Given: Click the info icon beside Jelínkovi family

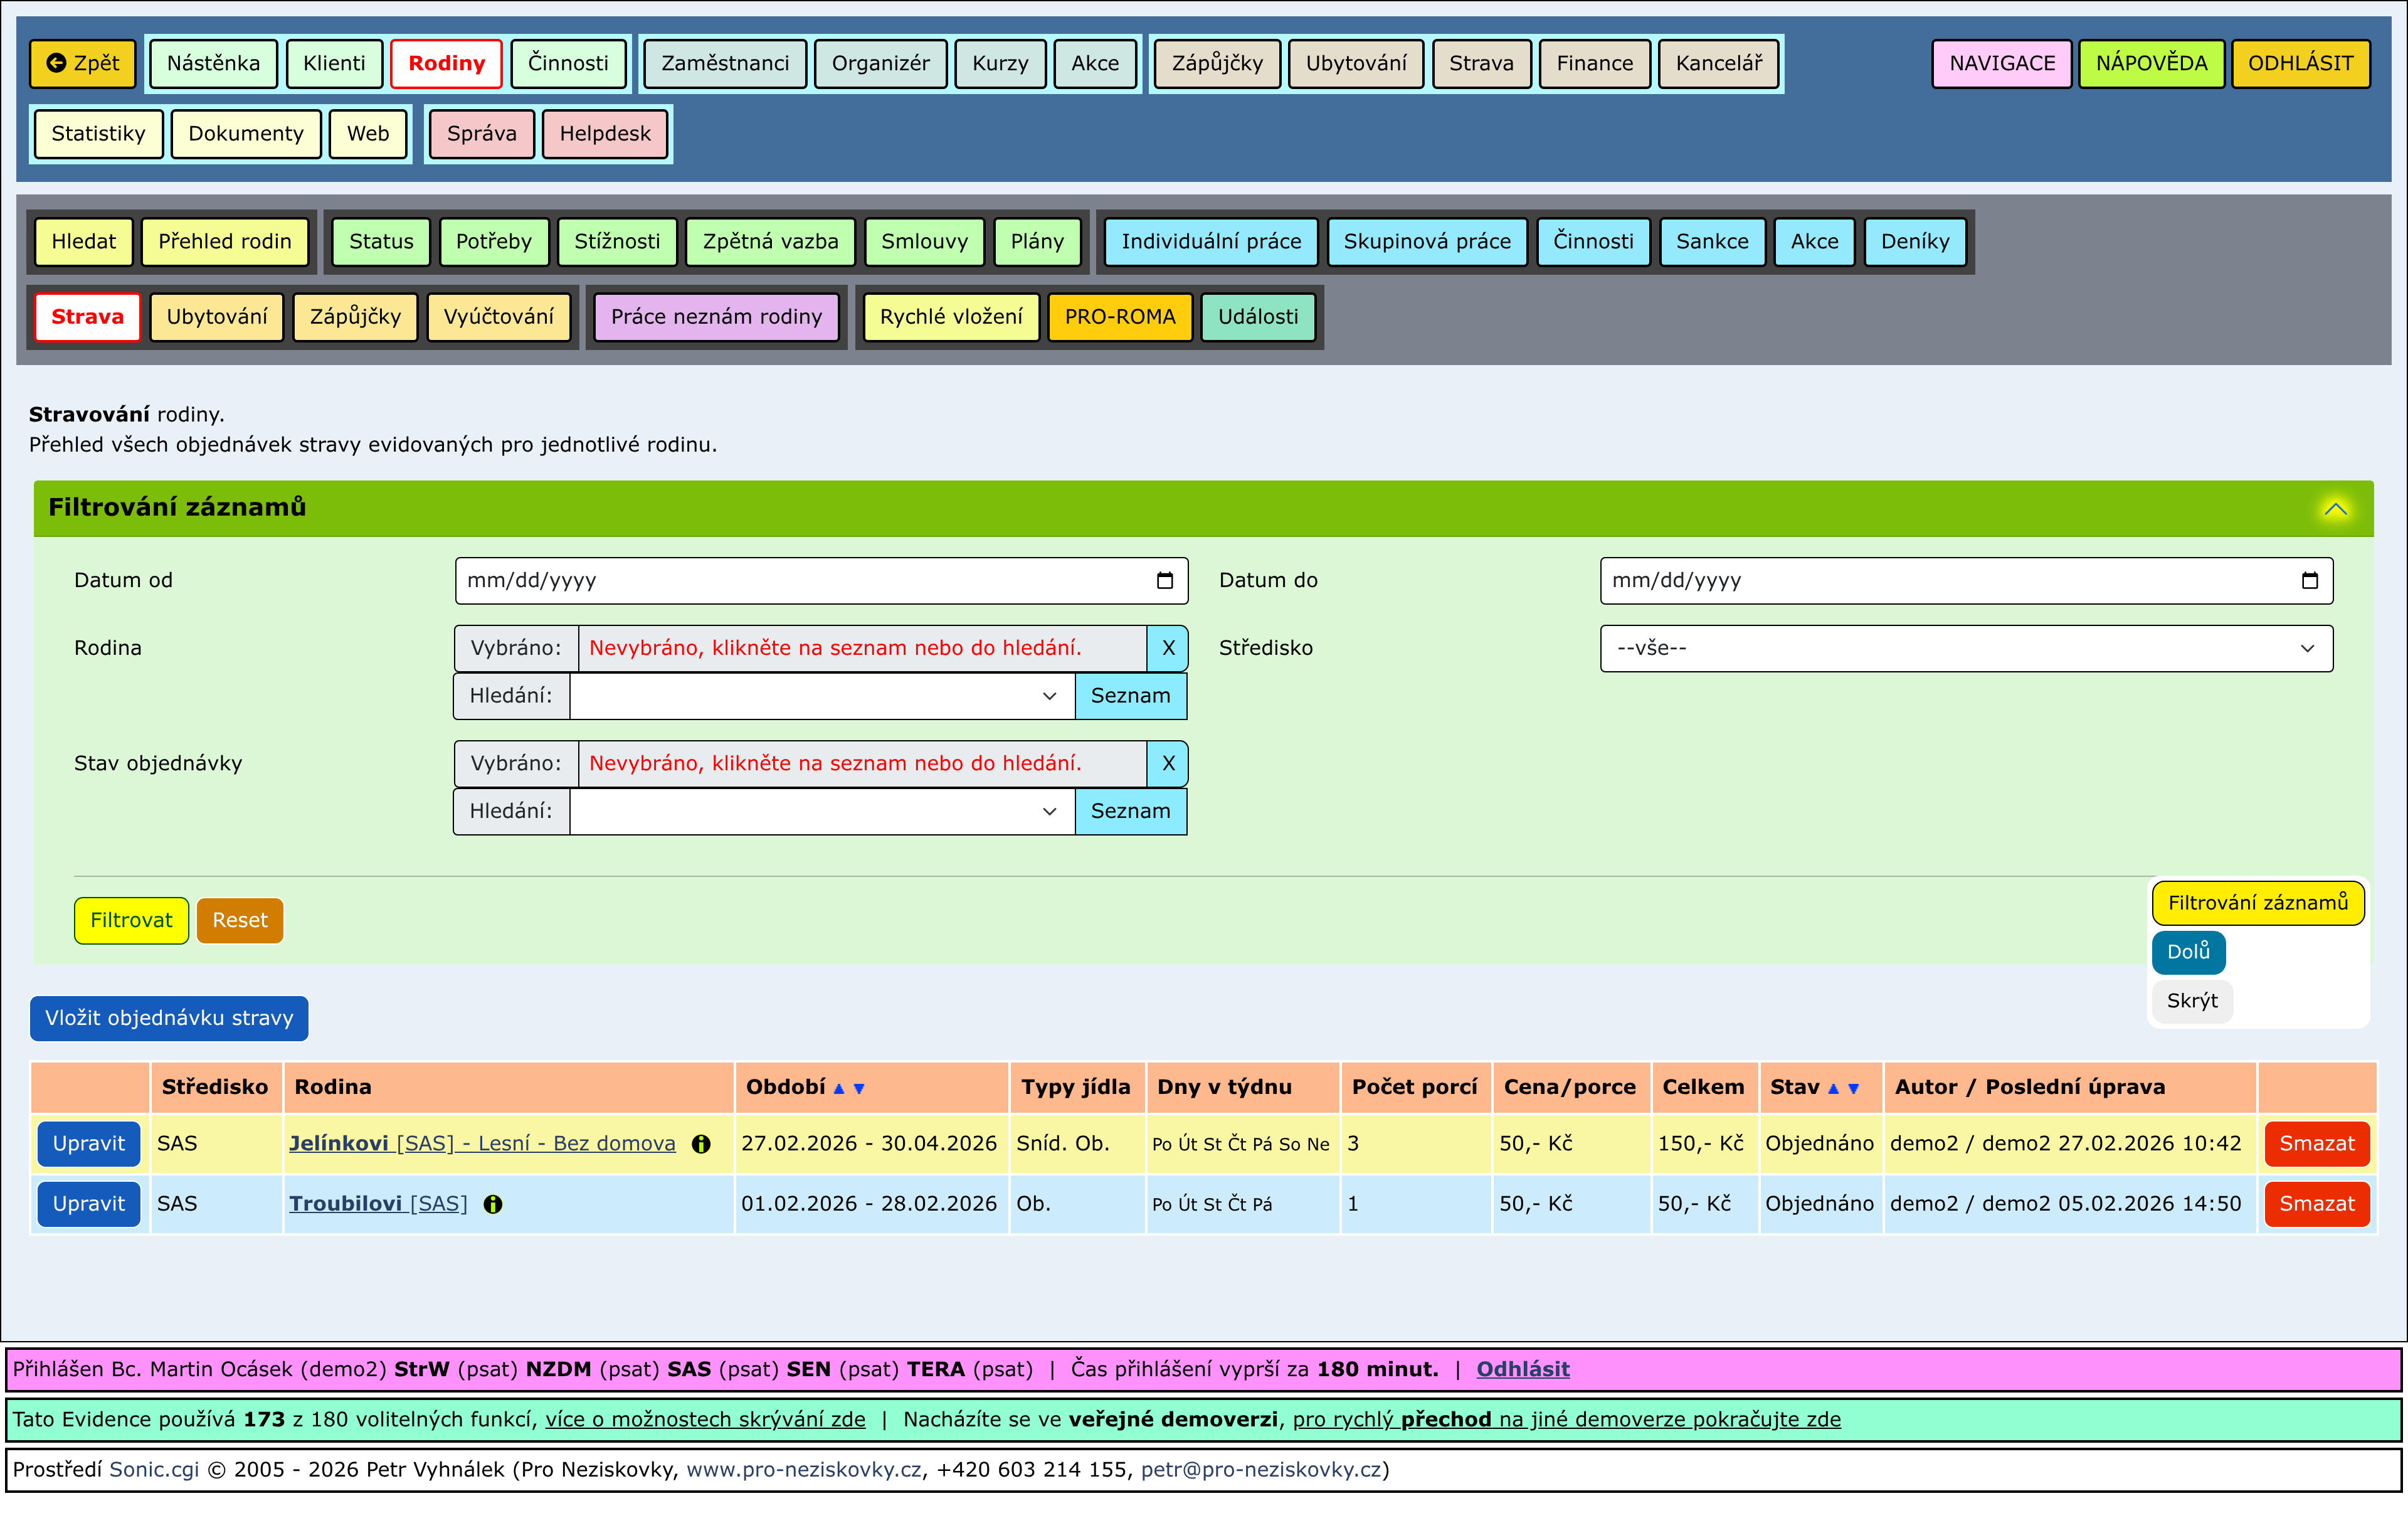Looking at the screenshot, I should [x=701, y=1144].
